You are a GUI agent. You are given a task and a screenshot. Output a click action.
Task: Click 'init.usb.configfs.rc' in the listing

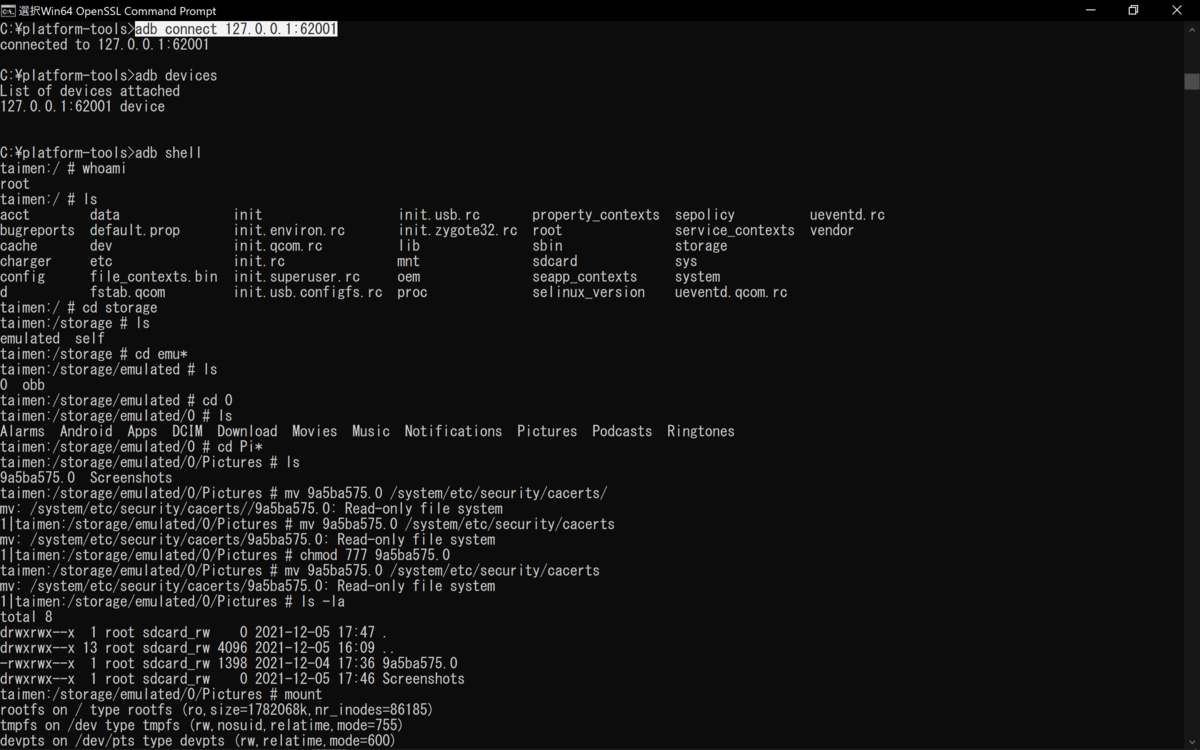tap(308, 292)
